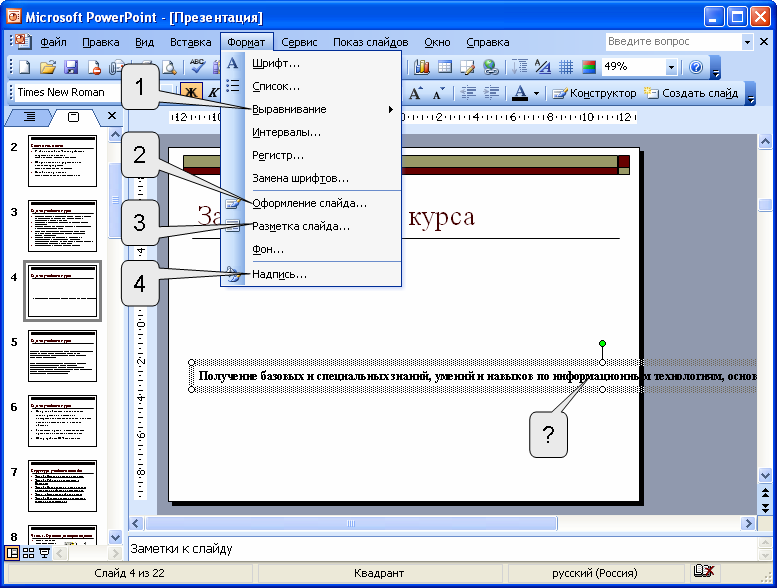Choose Замена шрифтов… menu entry
Screen dimensions: 777x588
[x=311, y=178]
